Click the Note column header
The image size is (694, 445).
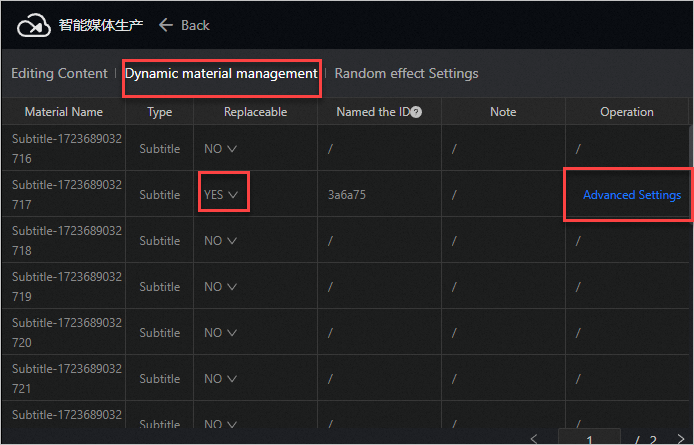(503, 112)
